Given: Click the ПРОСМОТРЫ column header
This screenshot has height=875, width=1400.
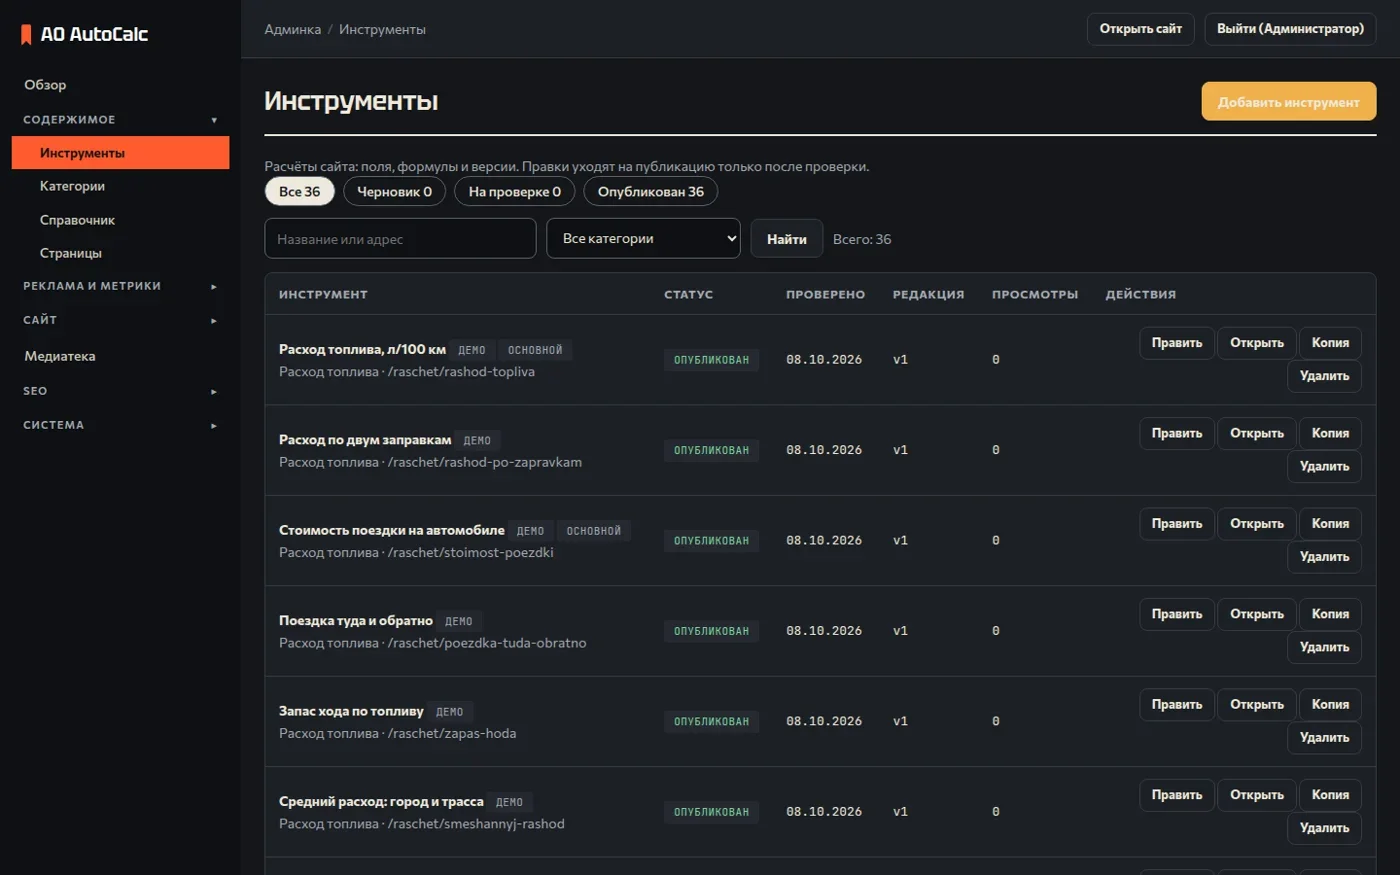Looking at the screenshot, I should (1035, 295).
